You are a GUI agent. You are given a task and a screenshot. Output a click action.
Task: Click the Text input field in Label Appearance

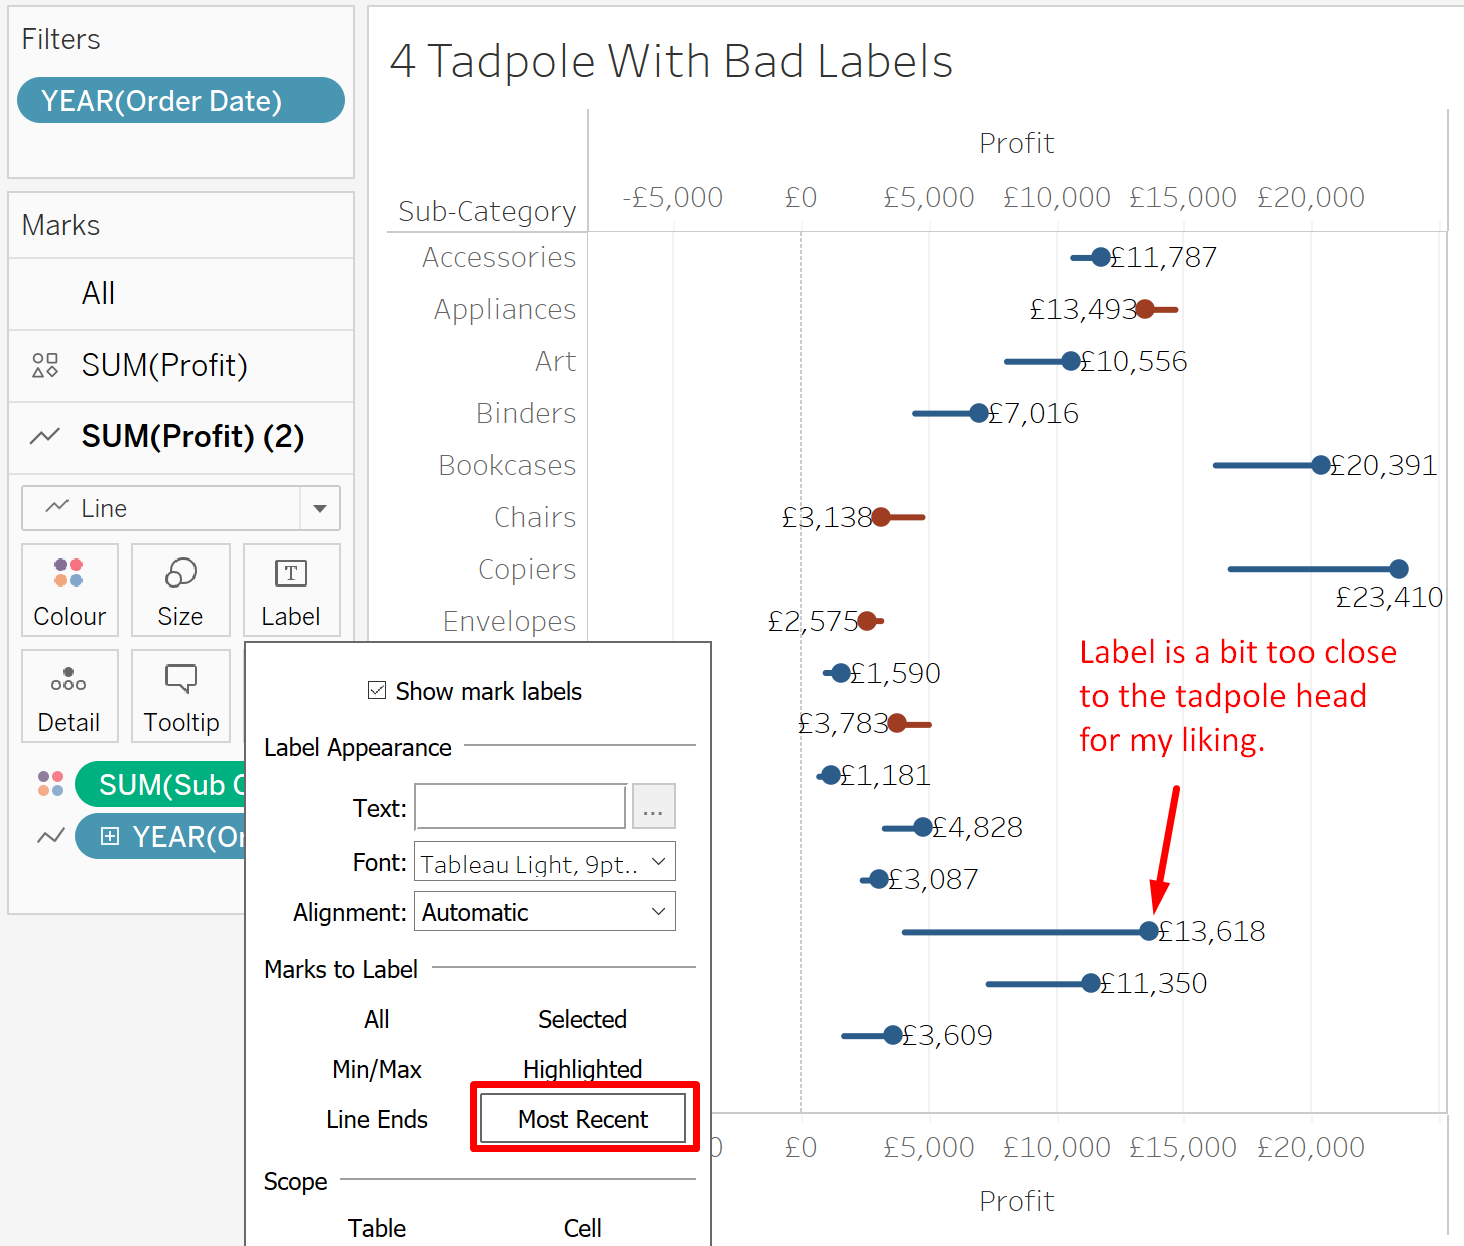pyautogui.click(x=519, y=806)
